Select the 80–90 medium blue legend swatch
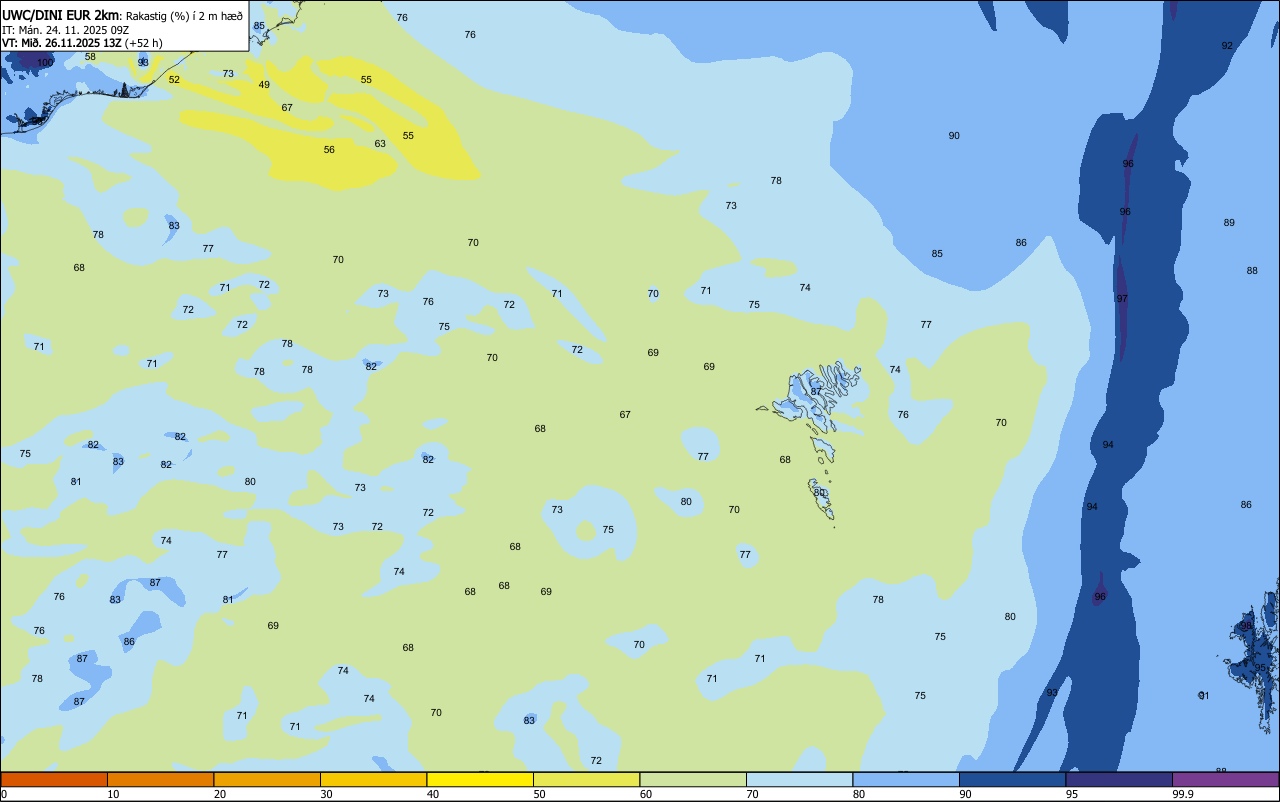The image size is (1280, 802). coord(906,779)
